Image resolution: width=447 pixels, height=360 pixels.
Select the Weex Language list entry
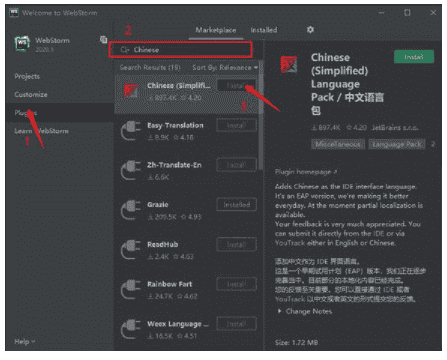click(x=187, y=330)
